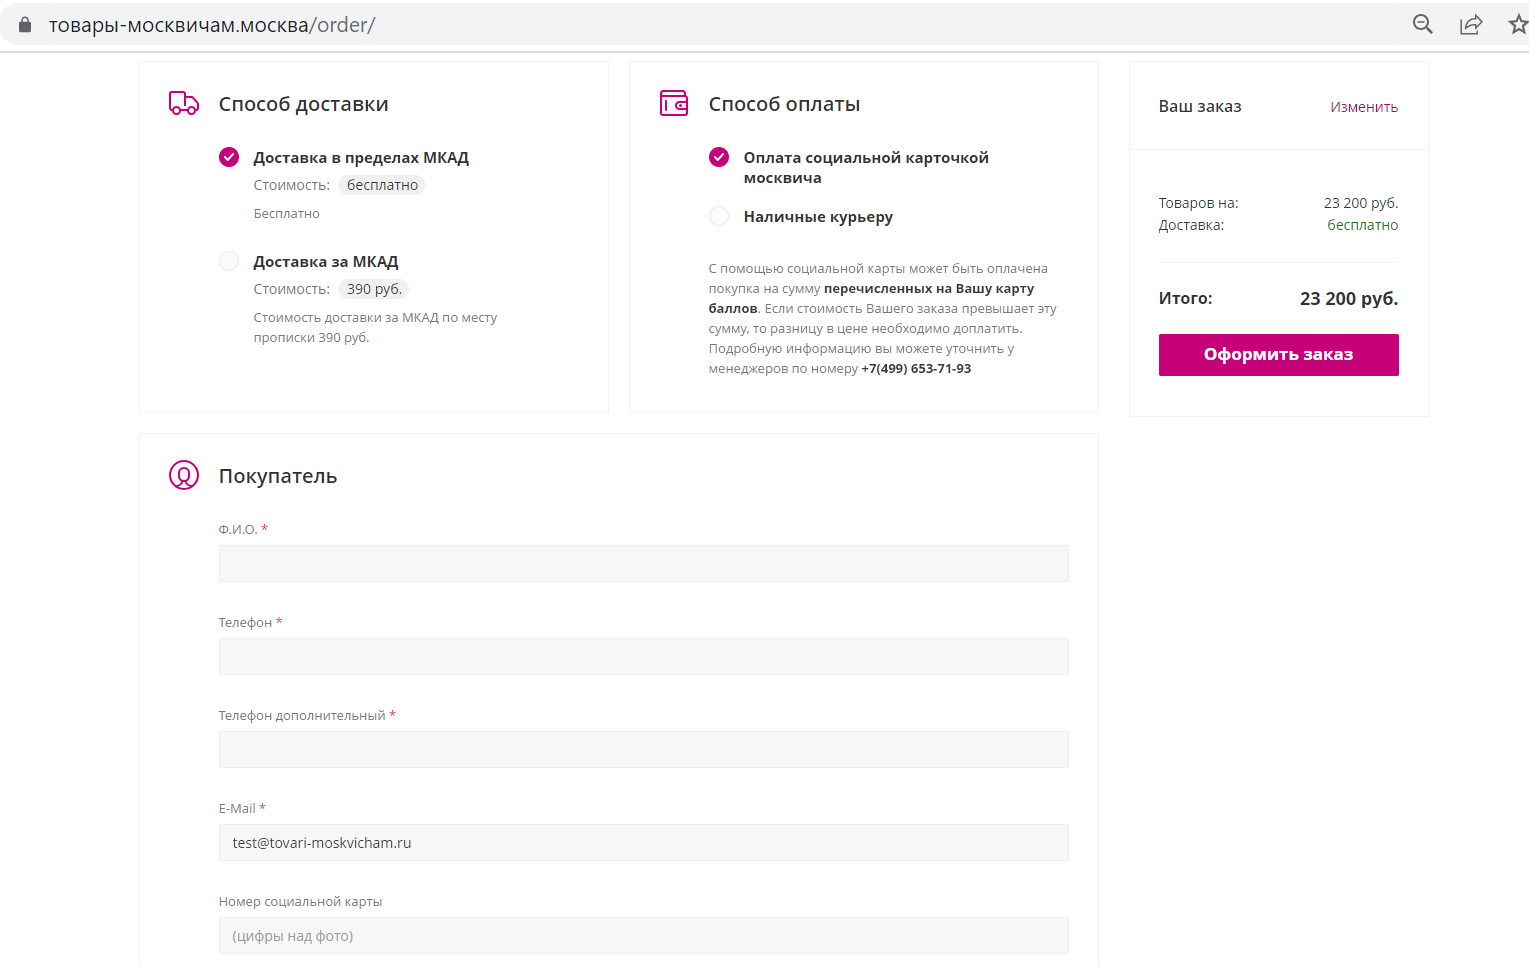Click the payment wallet icon
Screen dimensions: 1529x966
coord(674,103)
